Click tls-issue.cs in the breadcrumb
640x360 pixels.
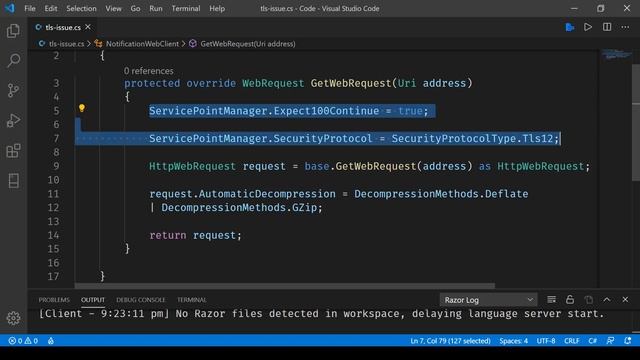[66, 44]
